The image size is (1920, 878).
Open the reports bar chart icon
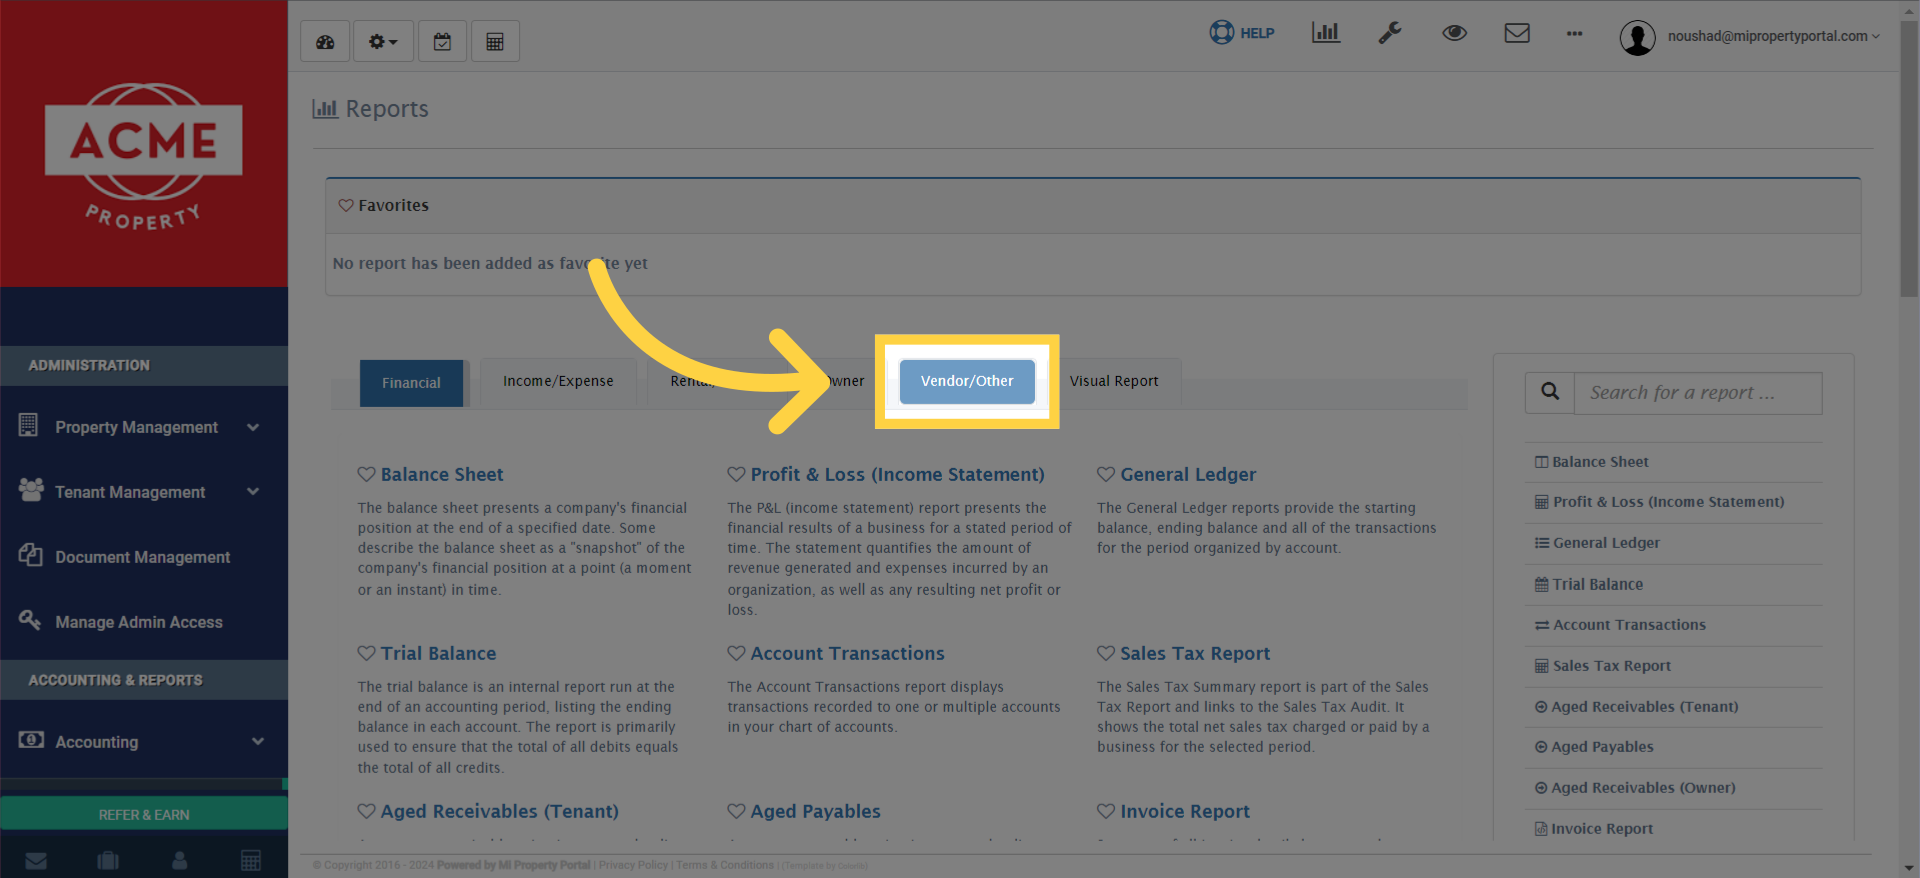[x=1325, y=33]
